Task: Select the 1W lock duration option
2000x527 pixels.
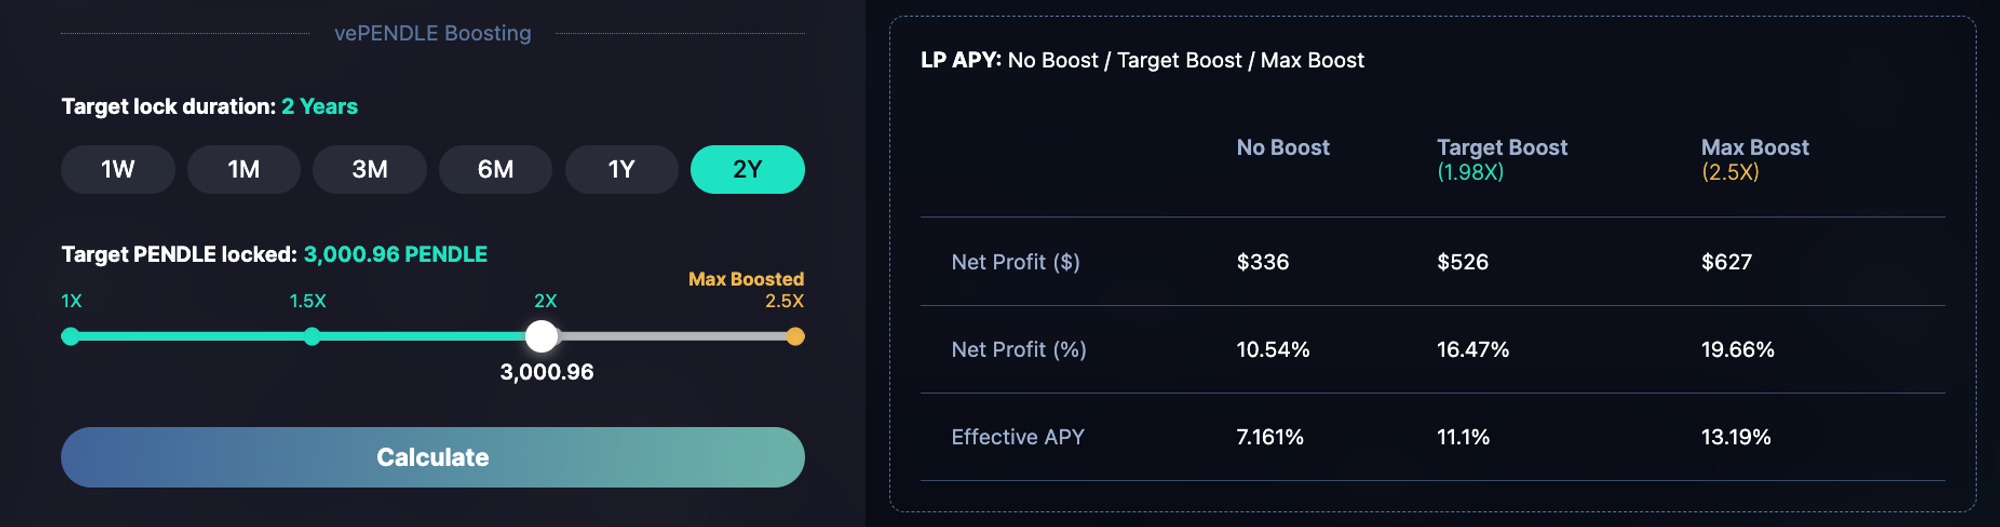Action: (x=118, y=169)
